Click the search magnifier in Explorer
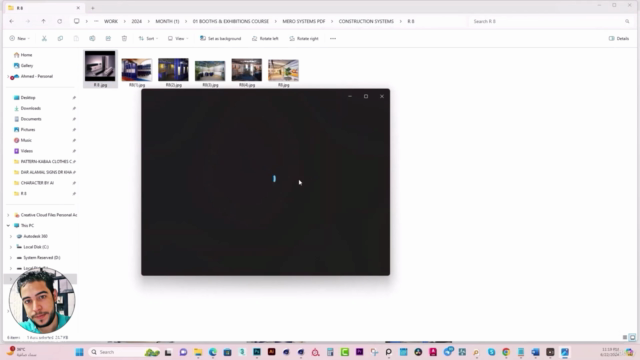 tap(627, 21)
